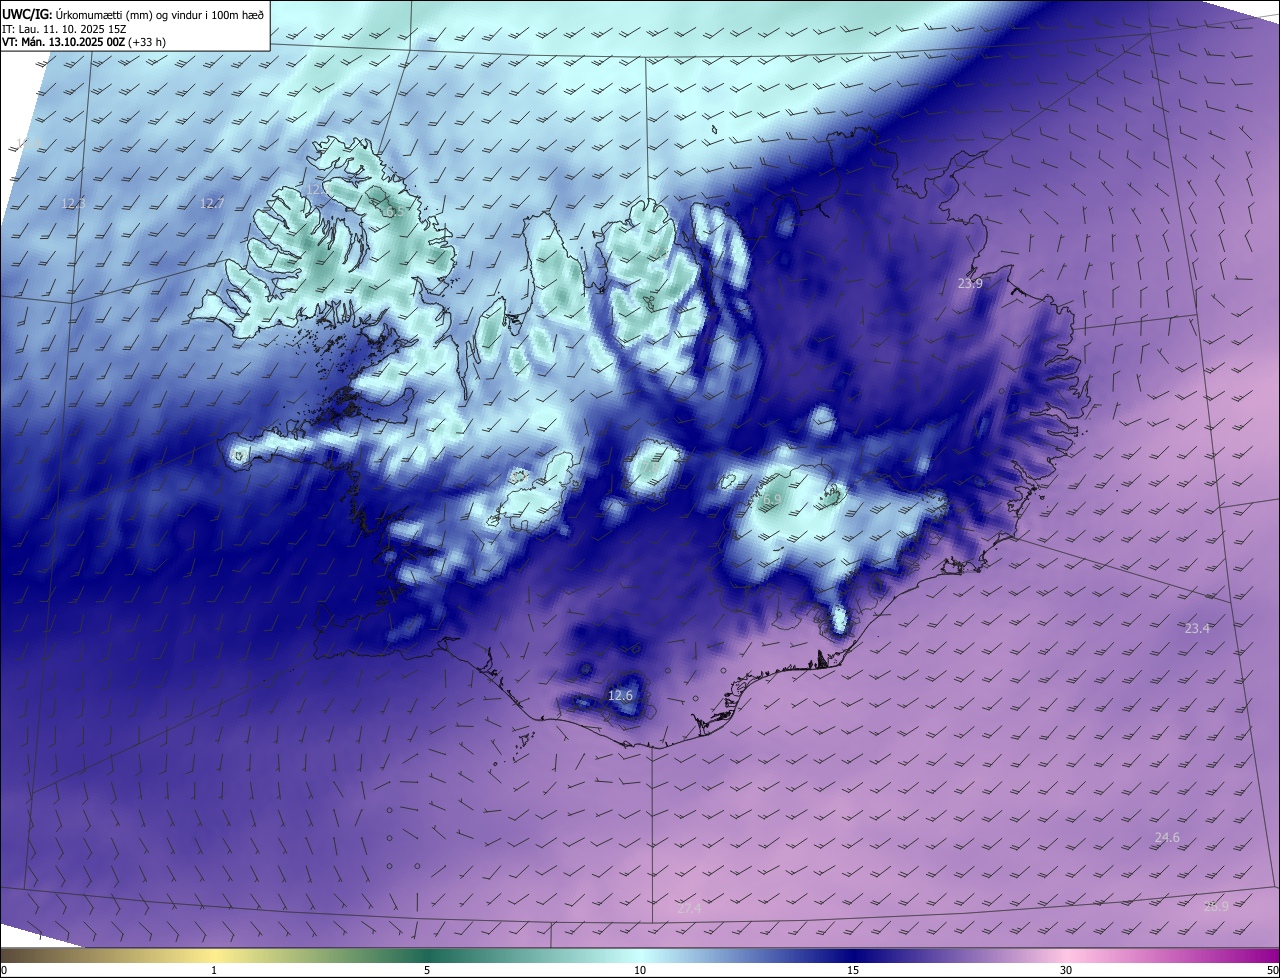Click the 50 tick label on the color scale

[1272, 970]
